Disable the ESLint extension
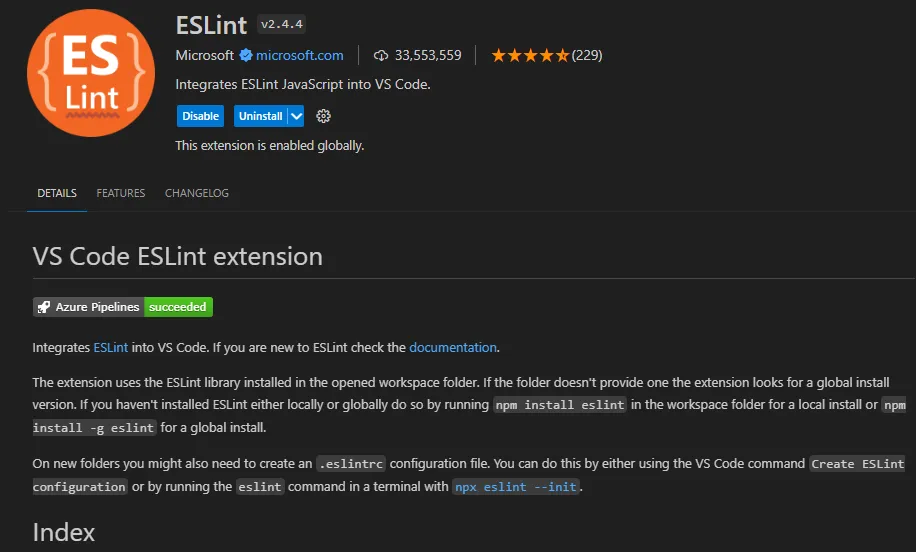Image resolution: width=916 pixels, height=552 pixels. click(200, 116)
